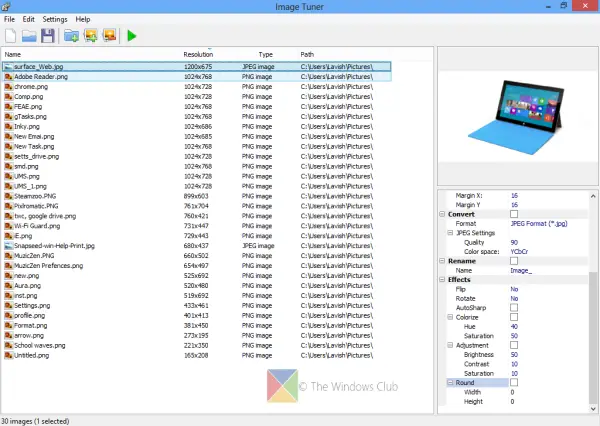The height and width of the screenshot is (426, 600).
Task: Click the JPEG Quality value 90
Action: click(514, 242)
